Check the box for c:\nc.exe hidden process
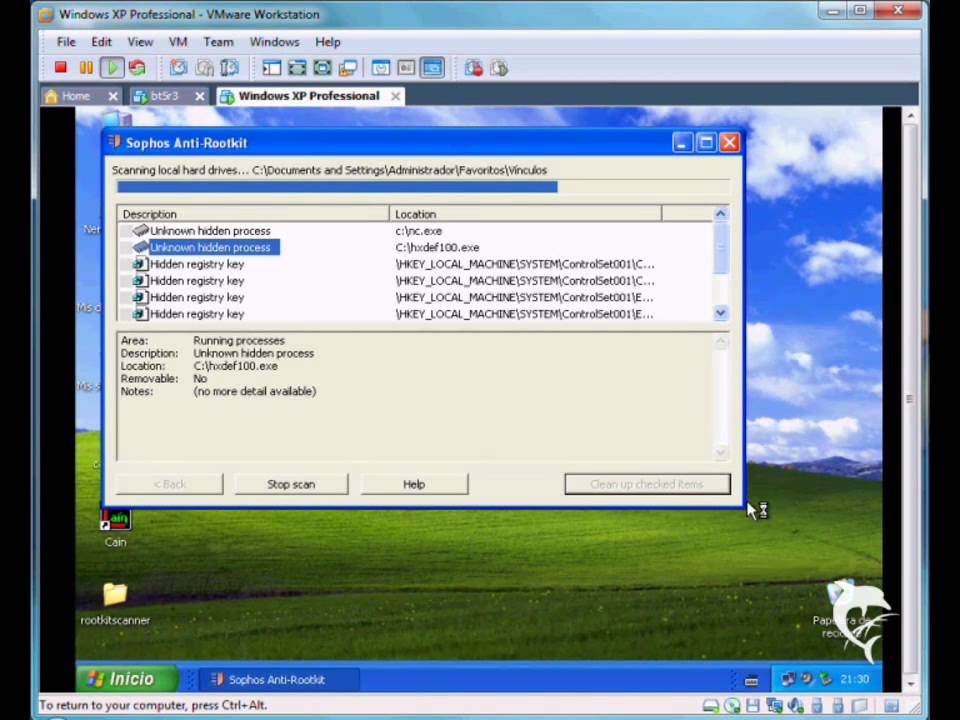 [126, 231]
